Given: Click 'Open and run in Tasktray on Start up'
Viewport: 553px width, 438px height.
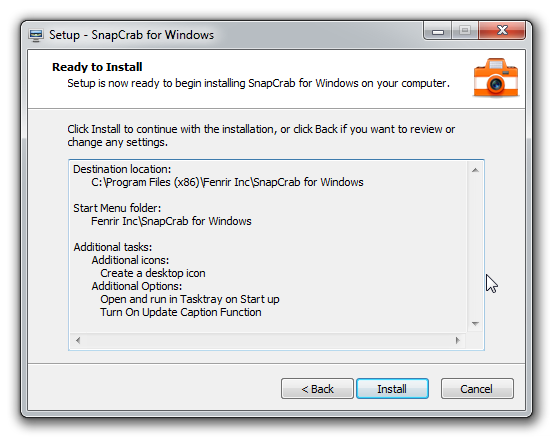Looking at the screenshot, I should click(190, 299).
